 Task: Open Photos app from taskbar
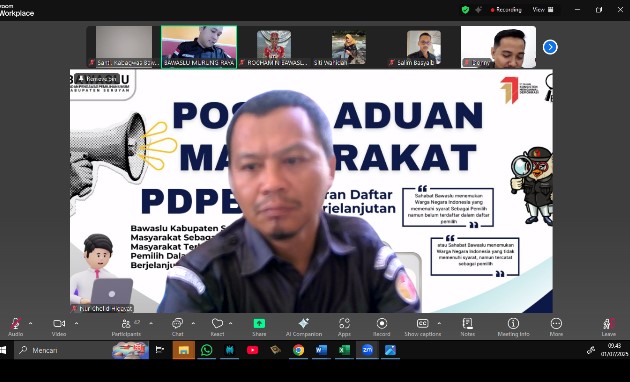[390, 350]
